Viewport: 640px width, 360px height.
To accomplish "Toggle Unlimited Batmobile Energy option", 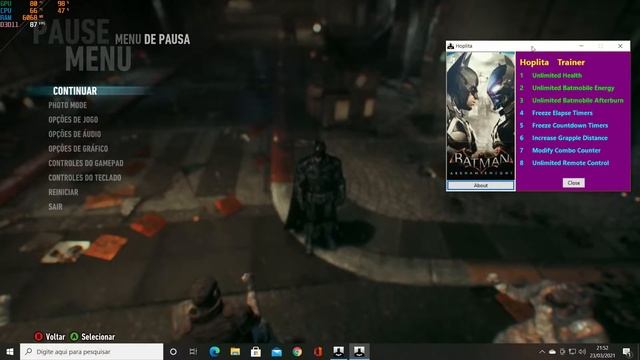I will pos(573,88).
